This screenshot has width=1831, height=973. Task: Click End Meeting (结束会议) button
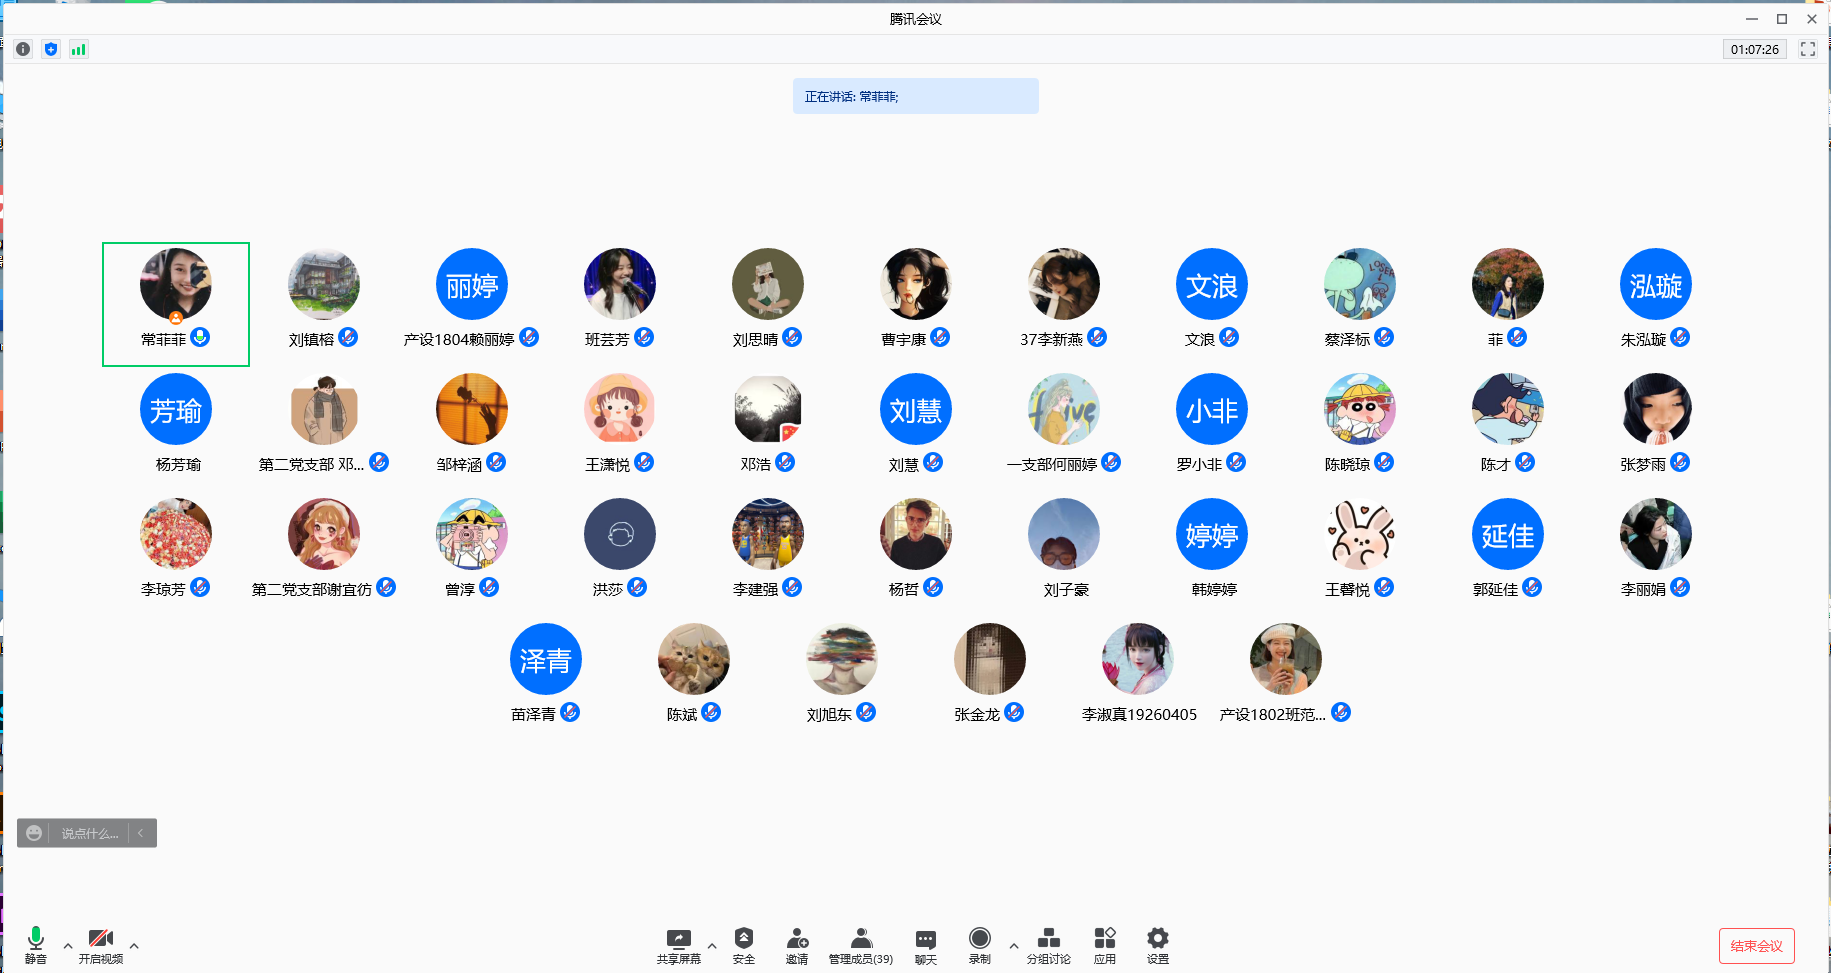pos(1756,946)
